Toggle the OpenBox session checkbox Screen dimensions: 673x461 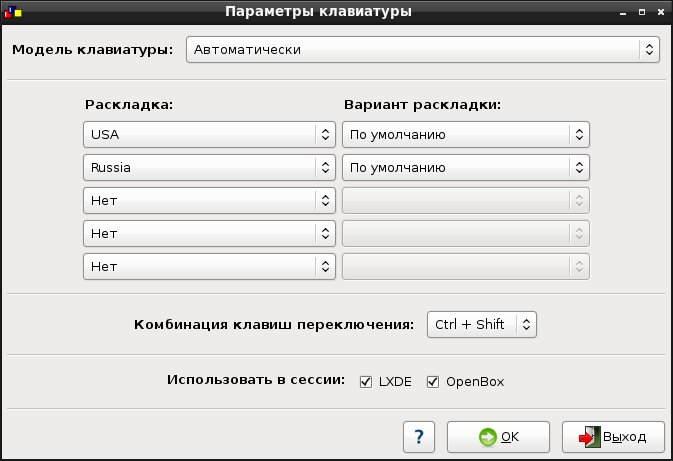click(x=433, y=382)
